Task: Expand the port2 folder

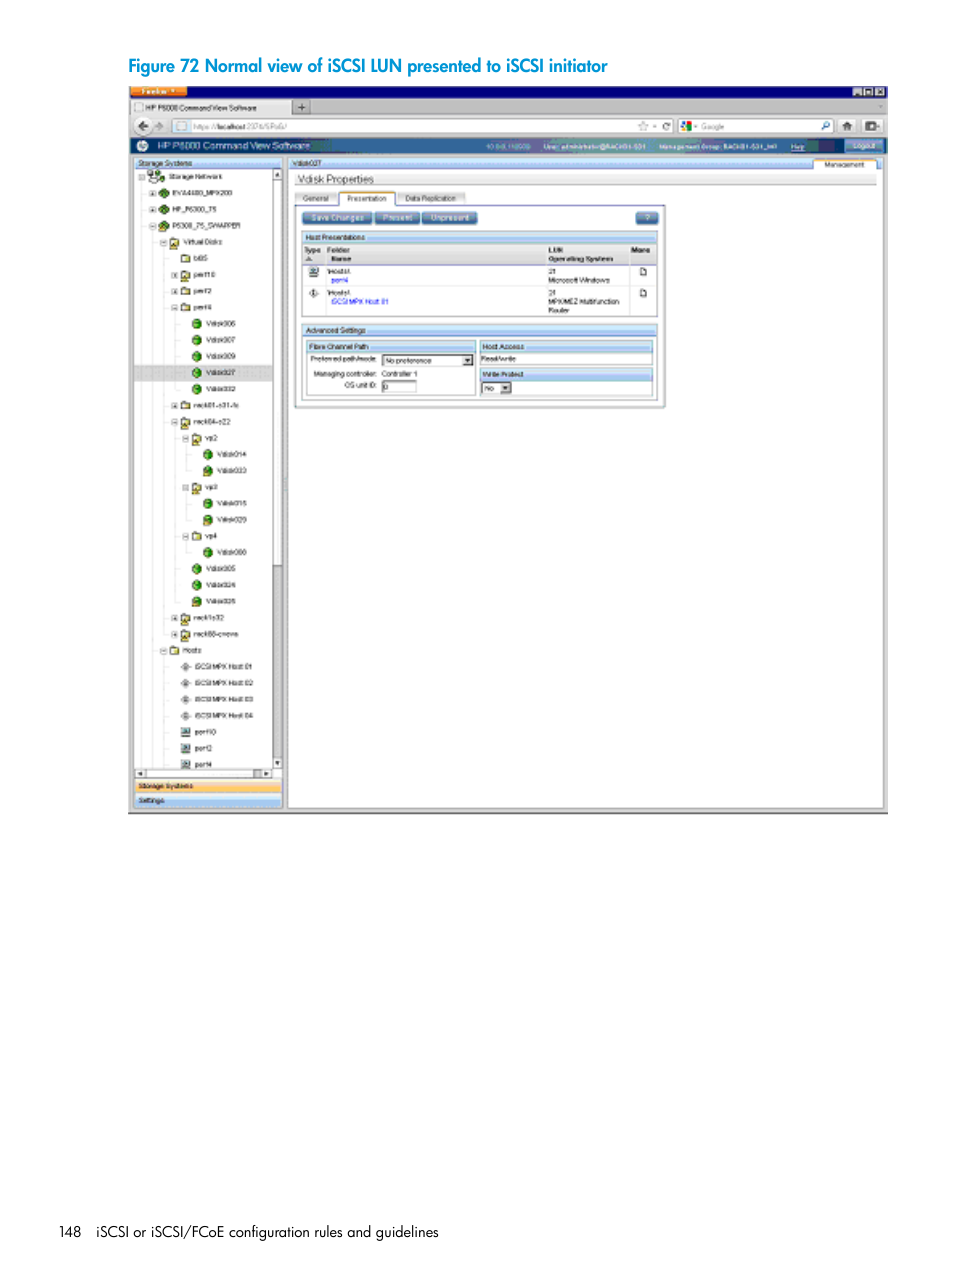Action: click(x=174, y=291)
